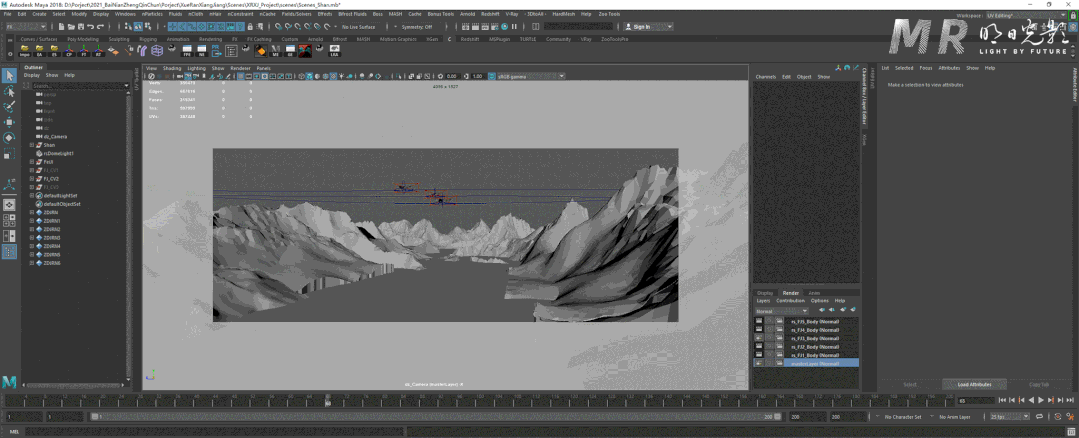Image resolution: width=1079 pixels, height=438 pixels.
Task: Open the Redshift menu in menu bar
Action: coord(490,14)
